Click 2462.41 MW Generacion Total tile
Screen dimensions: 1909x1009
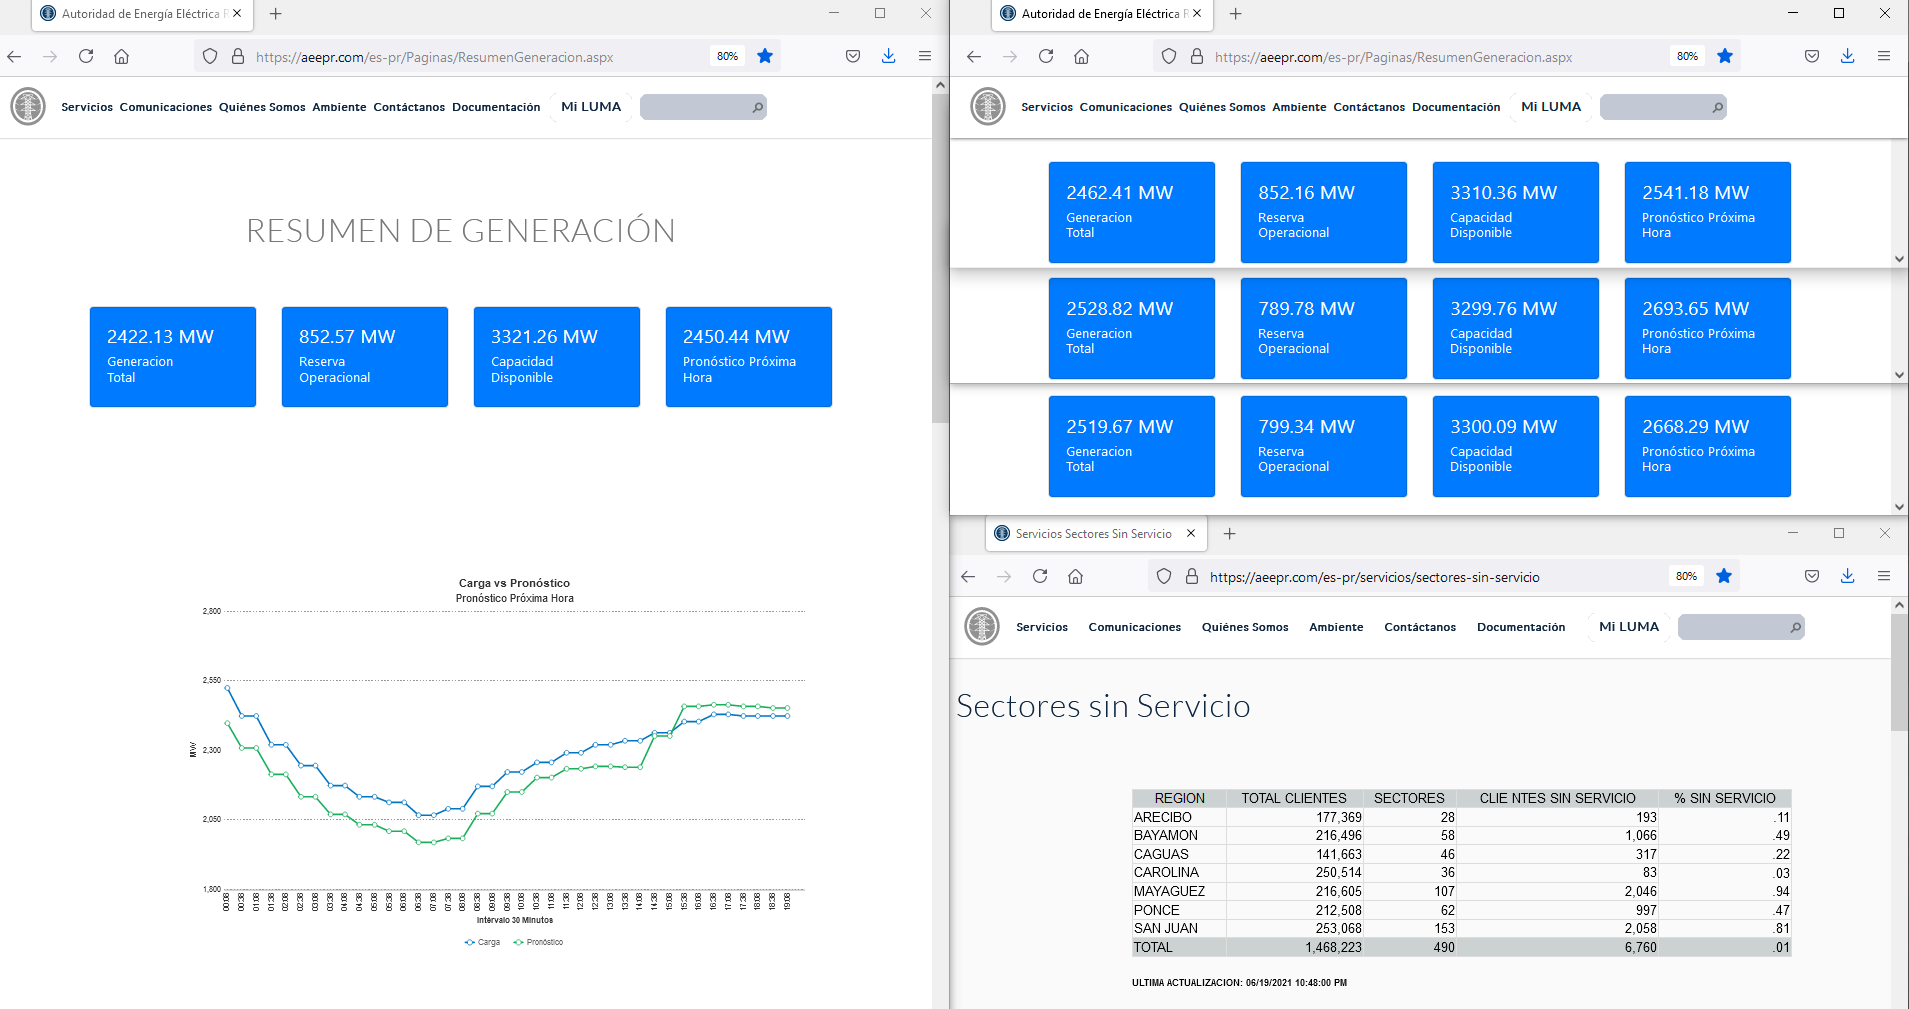[x=1132, y=212]
